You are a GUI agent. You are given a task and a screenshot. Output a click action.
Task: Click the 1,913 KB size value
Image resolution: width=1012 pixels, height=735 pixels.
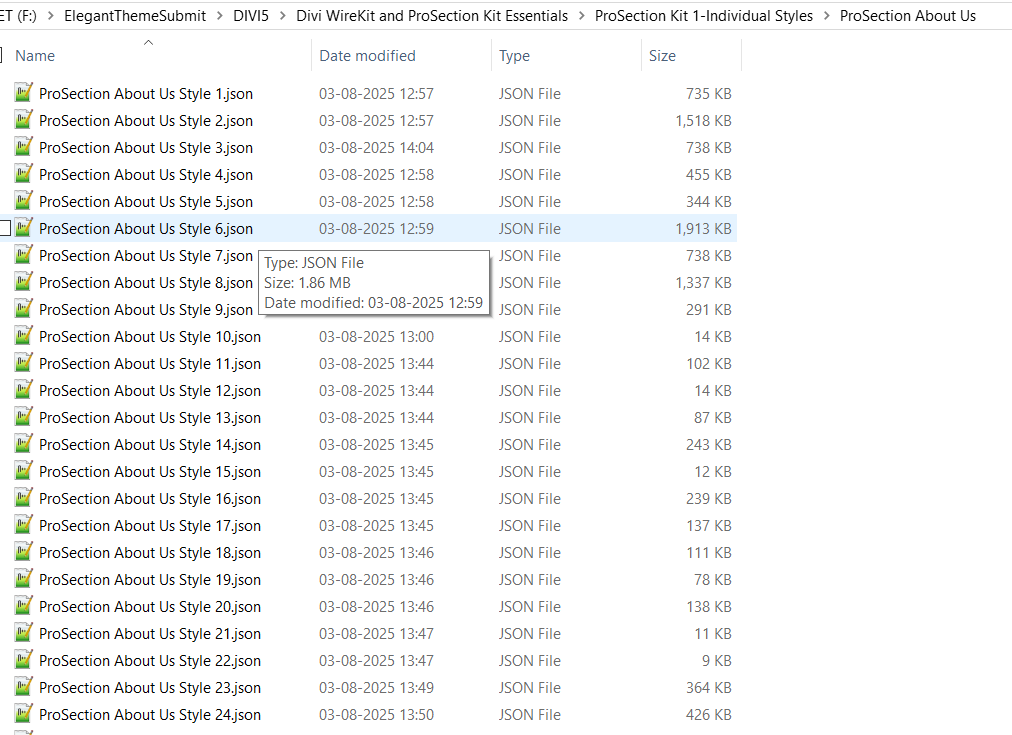[x=703, y=228]
